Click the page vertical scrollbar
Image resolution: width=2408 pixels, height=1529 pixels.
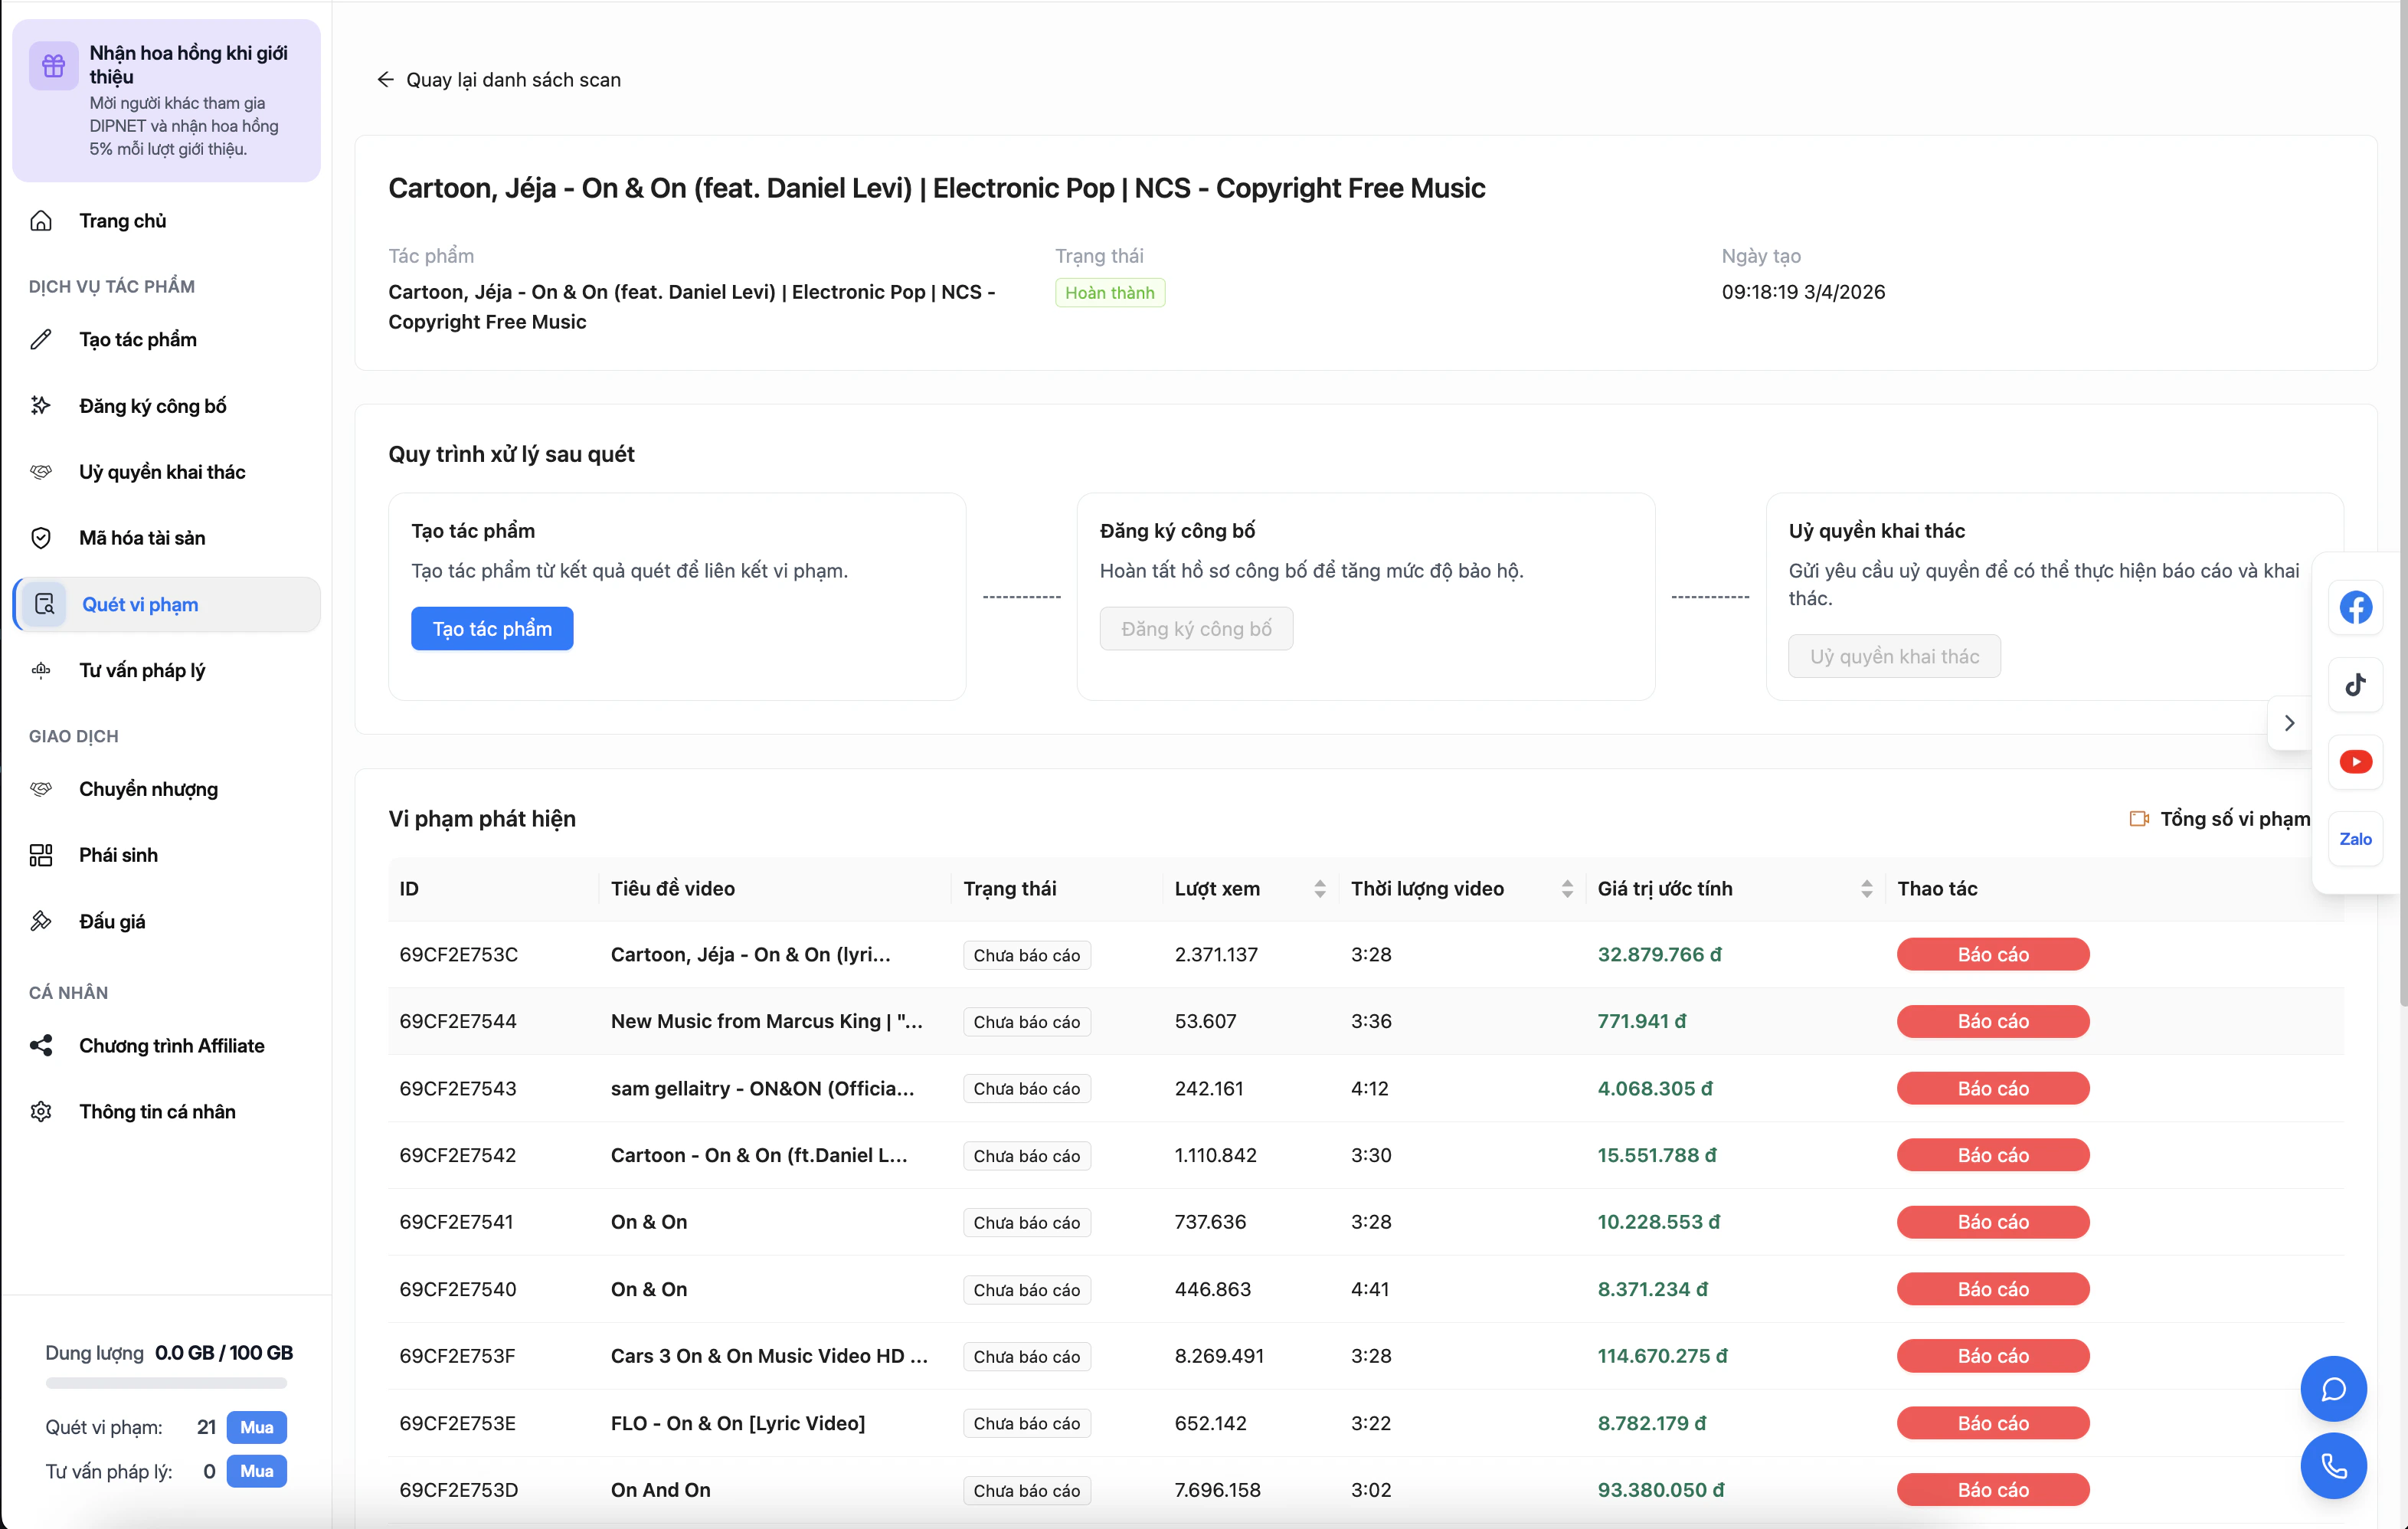2402,503
